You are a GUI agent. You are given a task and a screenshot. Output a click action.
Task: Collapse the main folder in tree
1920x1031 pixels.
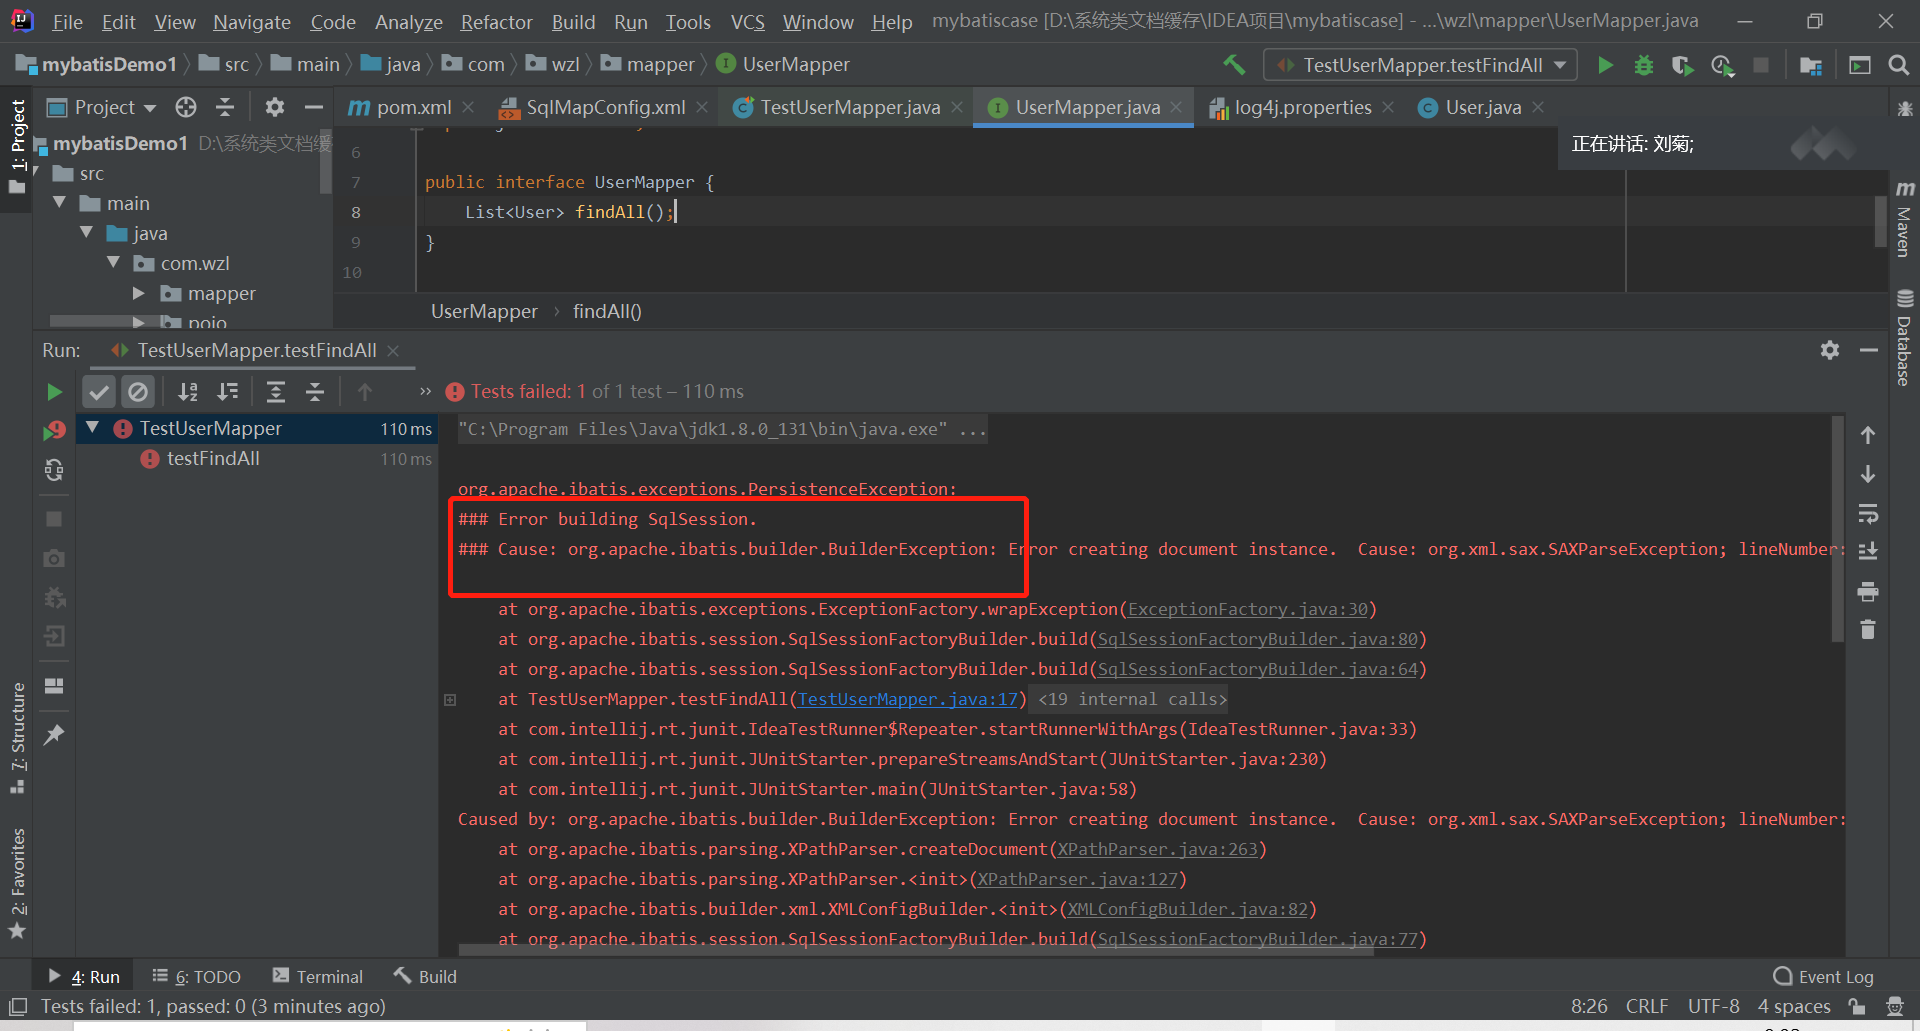point(60,203)
